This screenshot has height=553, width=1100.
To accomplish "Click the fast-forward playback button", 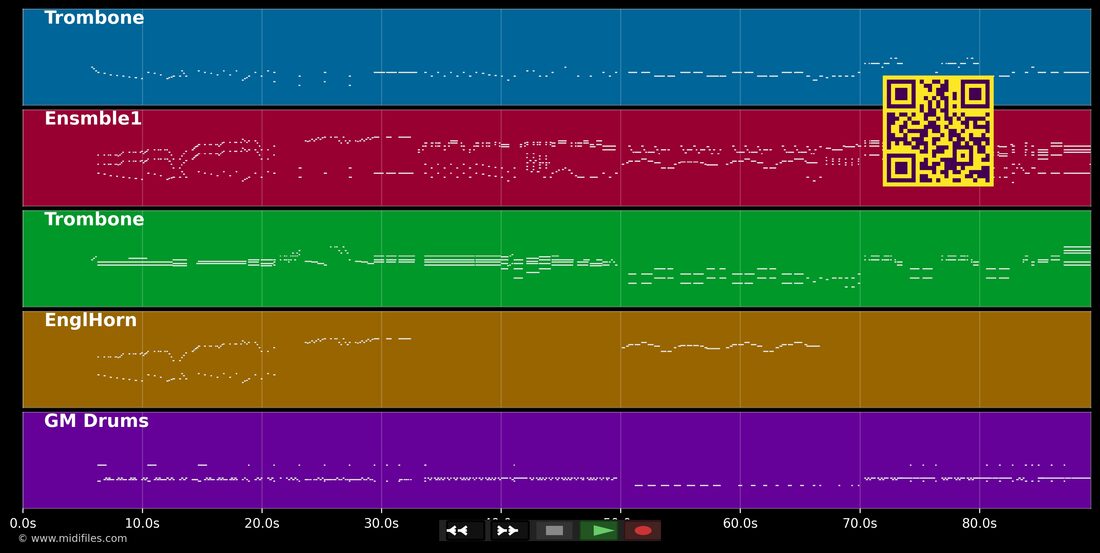I will click(x=509, y=531).
